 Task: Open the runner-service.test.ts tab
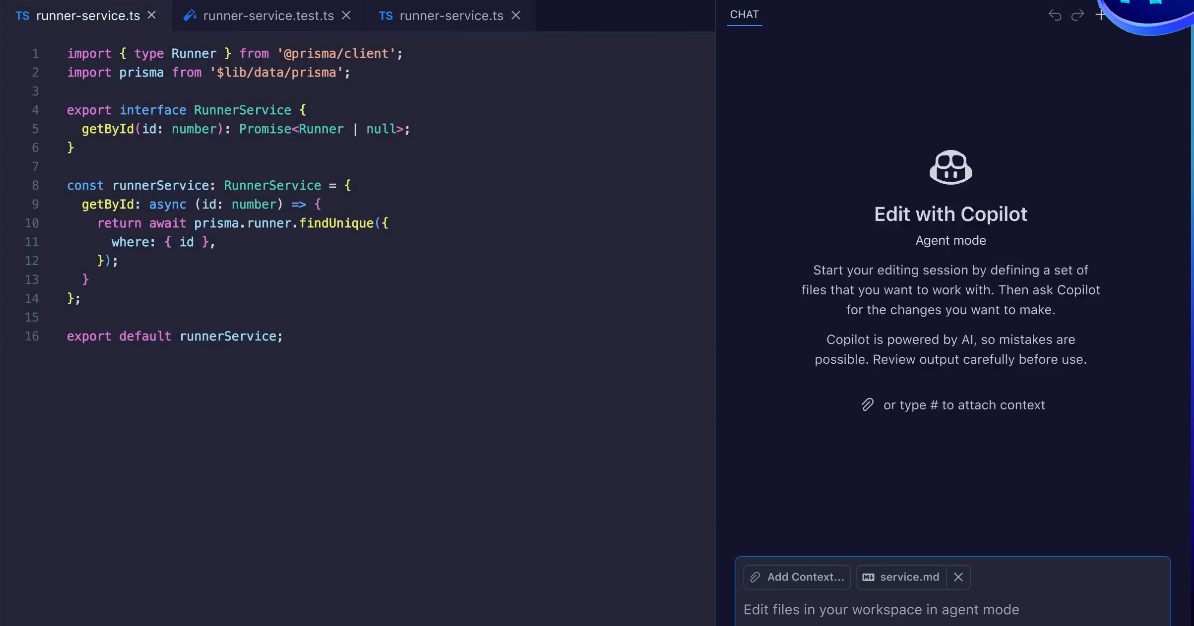click(x=268, y=15)
